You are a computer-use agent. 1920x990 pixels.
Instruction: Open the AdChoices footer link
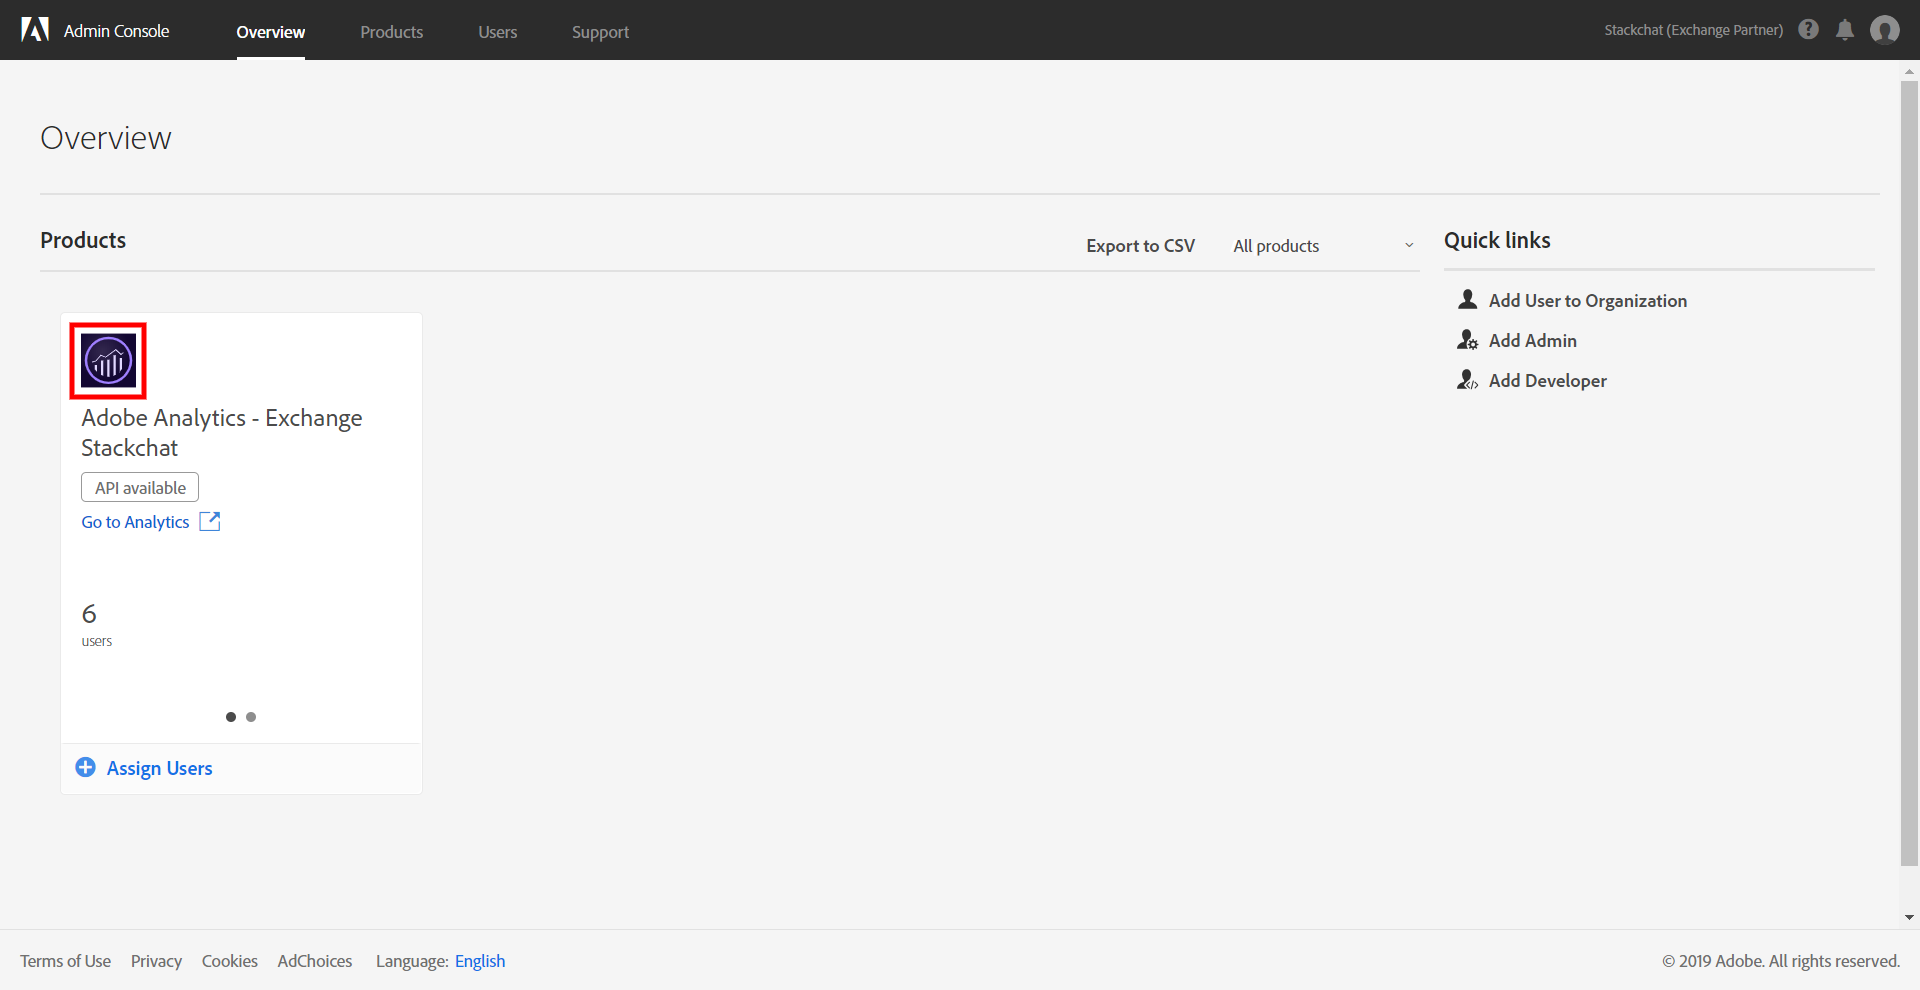[x=315, y=961]
